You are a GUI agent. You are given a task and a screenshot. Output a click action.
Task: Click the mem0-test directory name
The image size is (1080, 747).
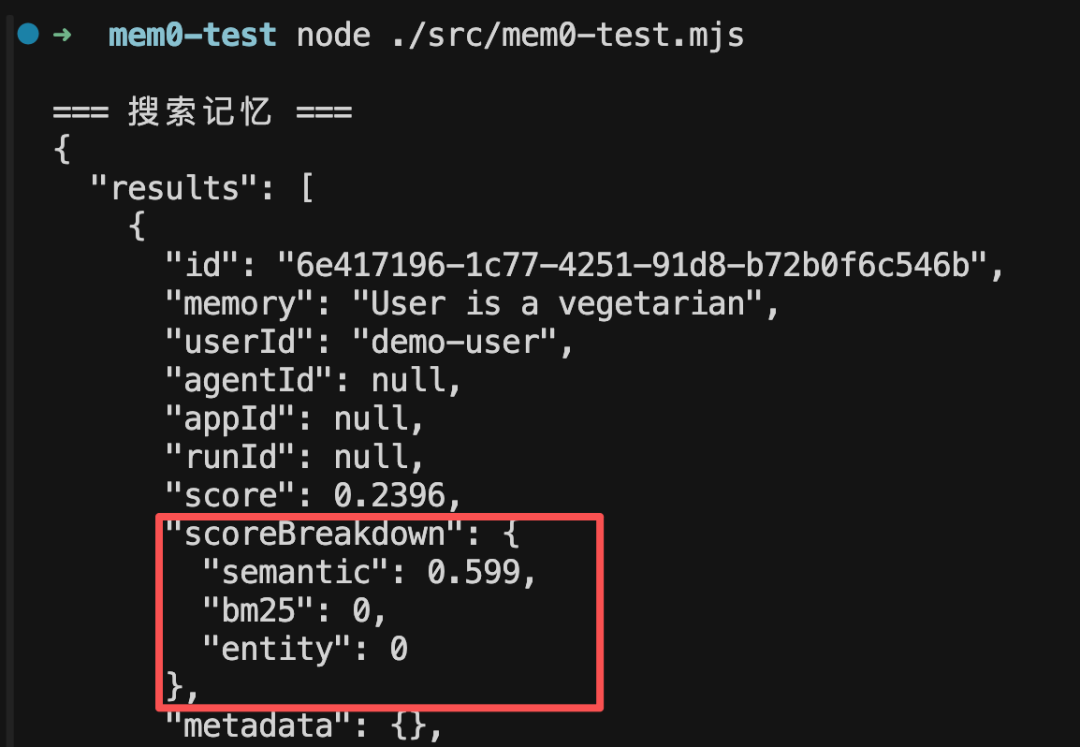pyautogui.click(x=192, y=34)
